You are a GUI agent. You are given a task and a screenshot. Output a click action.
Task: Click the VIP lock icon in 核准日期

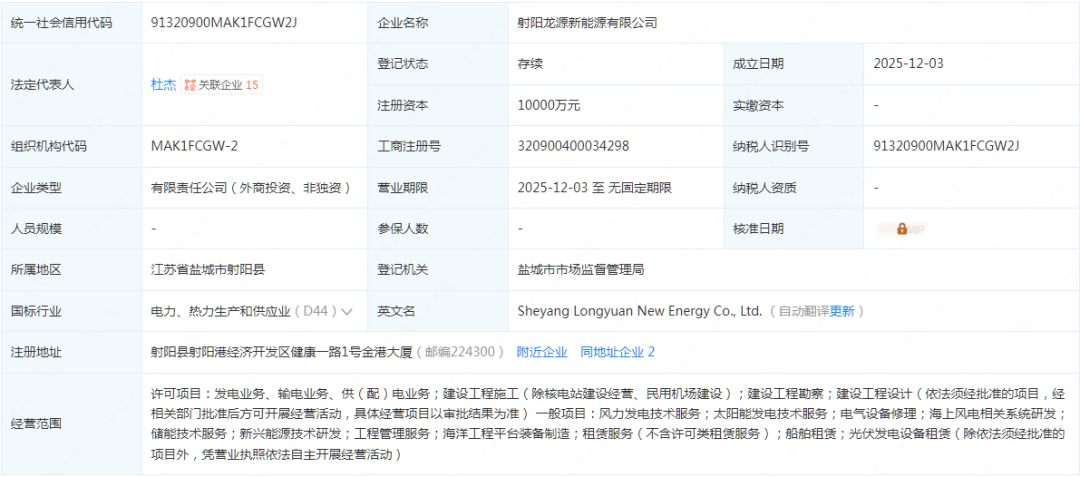coord(902,229)
